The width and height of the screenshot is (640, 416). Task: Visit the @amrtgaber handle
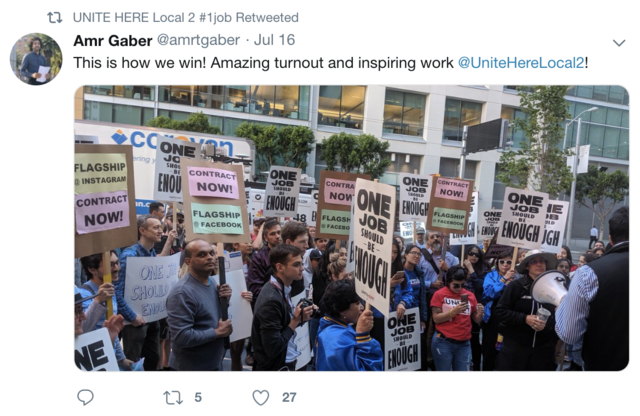coord(198,40)
